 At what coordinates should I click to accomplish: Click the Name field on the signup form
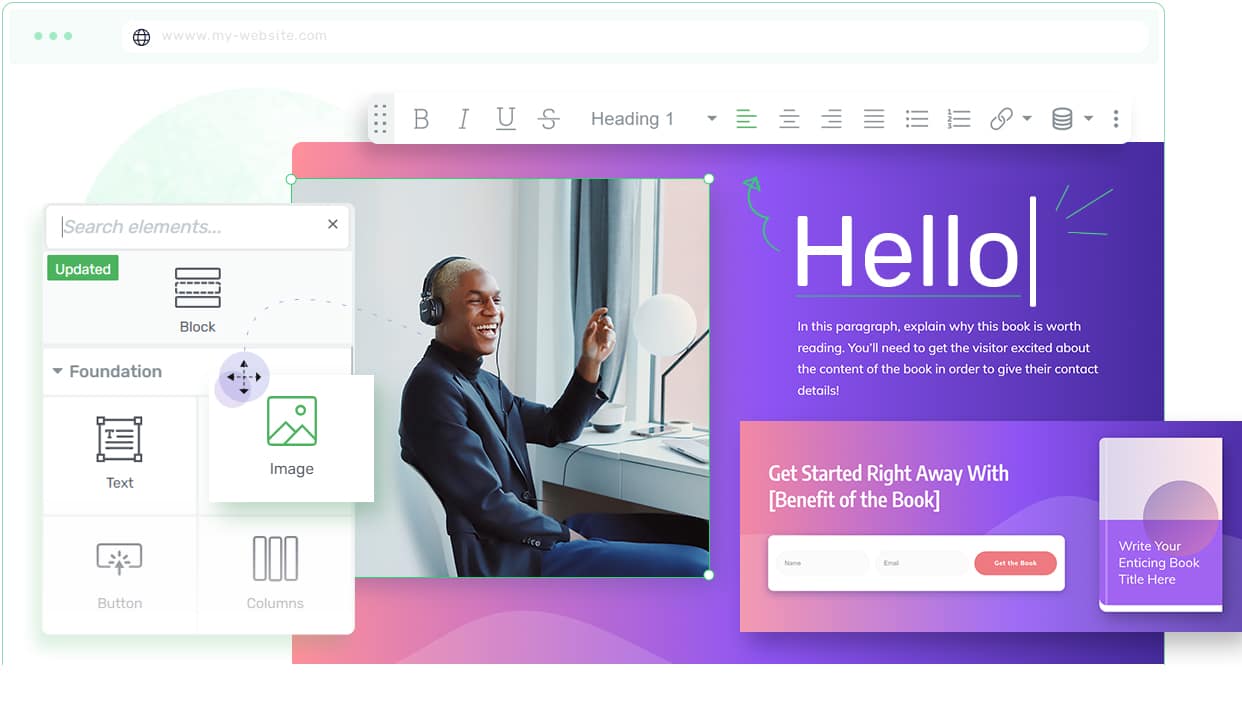click(822, 563)
